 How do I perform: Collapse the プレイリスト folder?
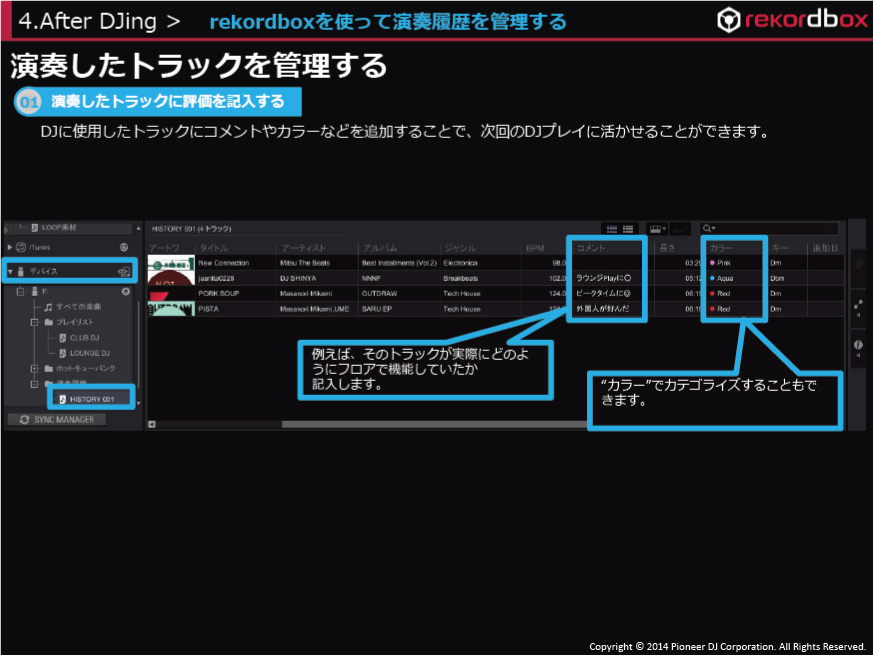coord(34,322)
